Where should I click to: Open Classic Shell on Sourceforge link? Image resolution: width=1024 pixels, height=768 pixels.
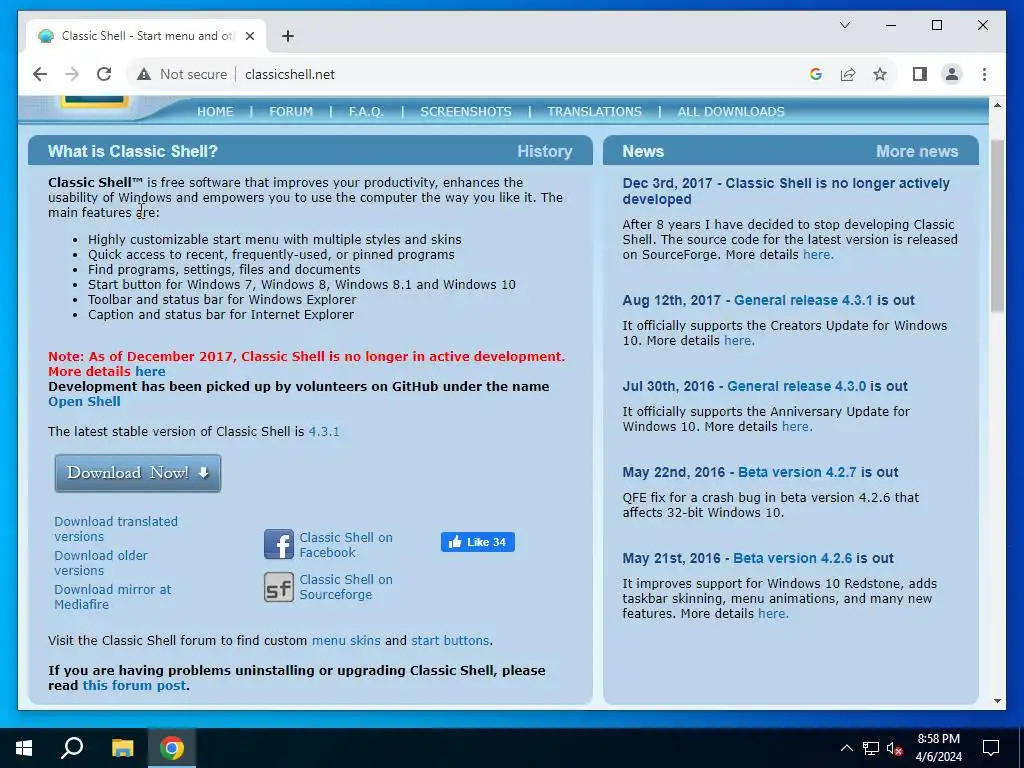pos(346,587)
